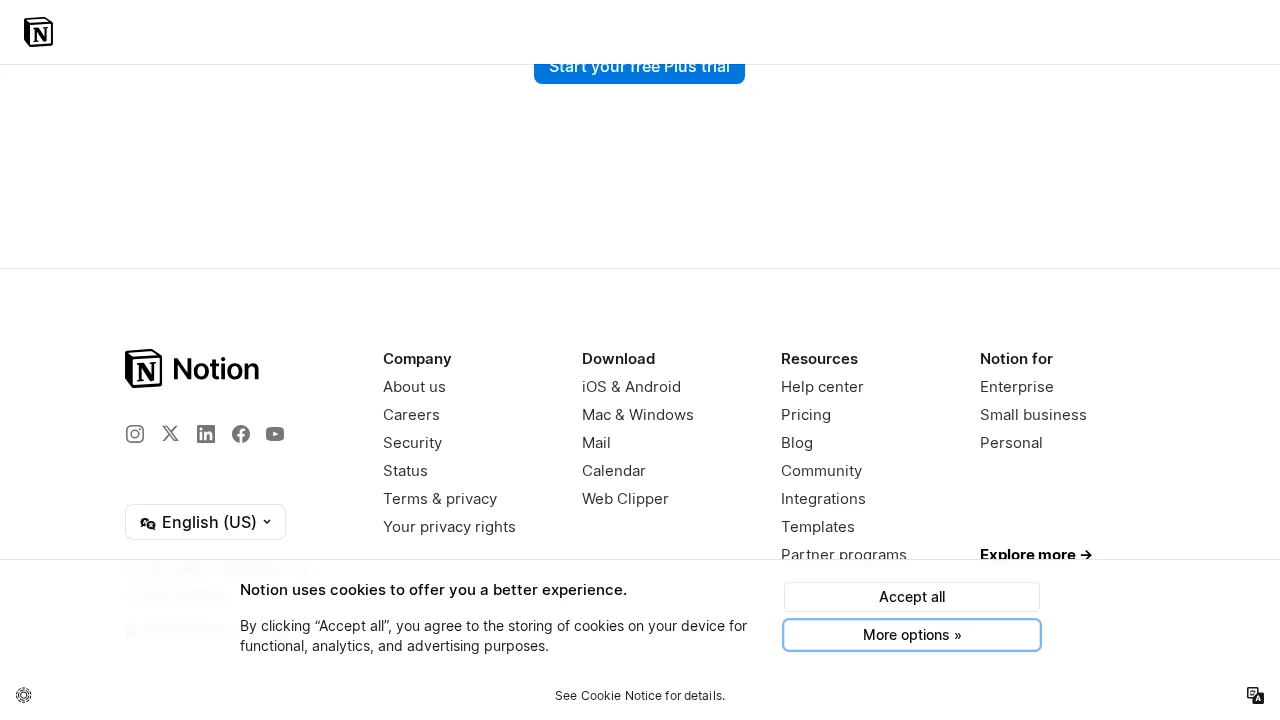Viewport: 1280px width, 720px height.
Task: Click Explore more under Notion for
Action: point(1035,555)
